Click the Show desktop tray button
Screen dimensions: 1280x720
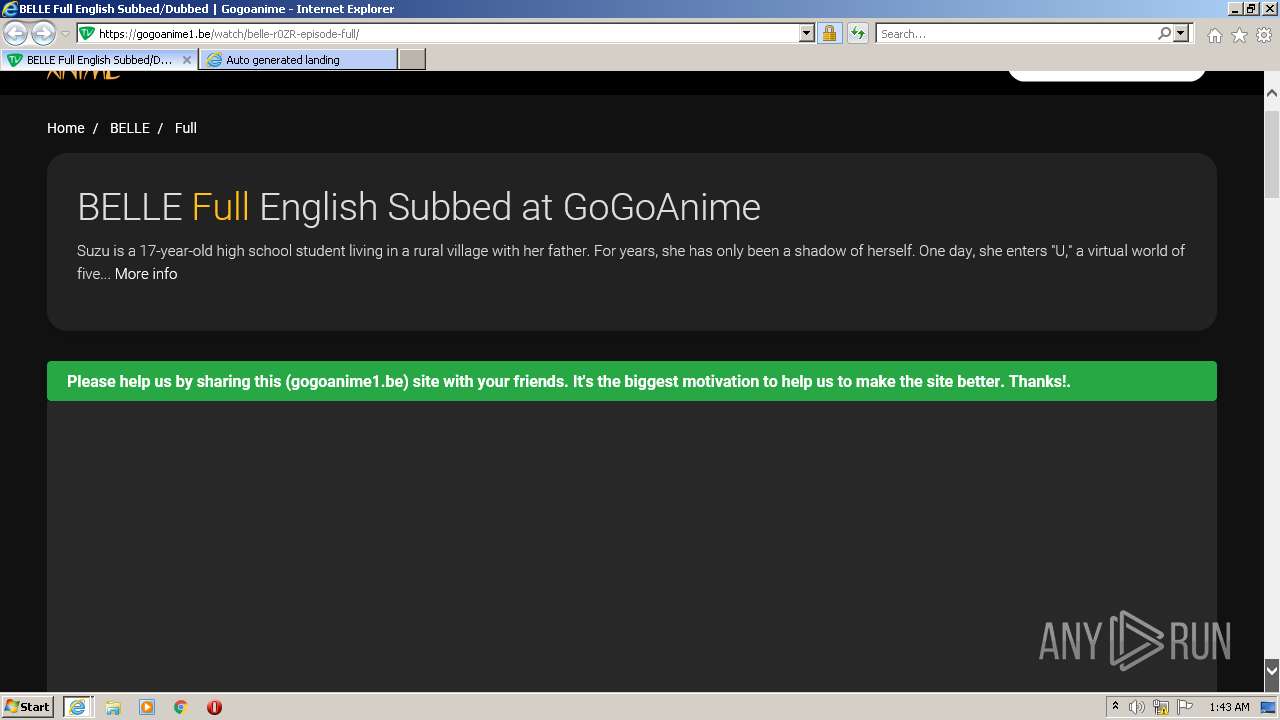pos(1269,707)
